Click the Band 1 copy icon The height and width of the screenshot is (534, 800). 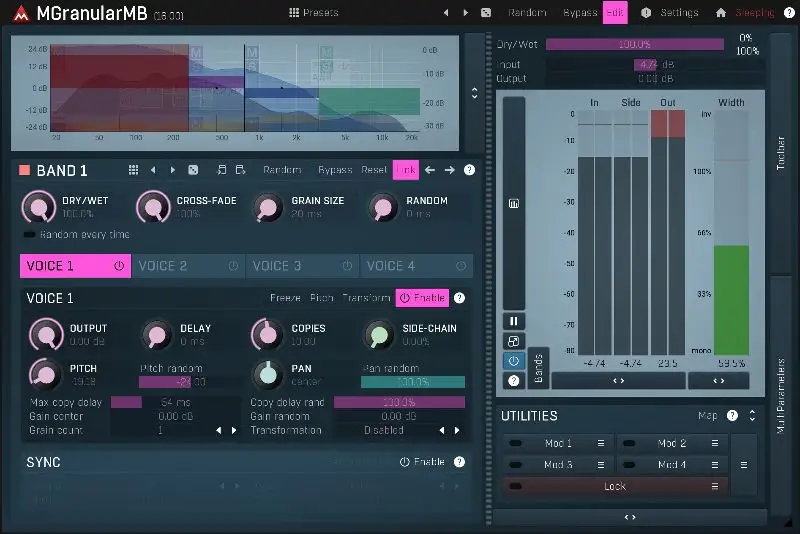[222, 170]
